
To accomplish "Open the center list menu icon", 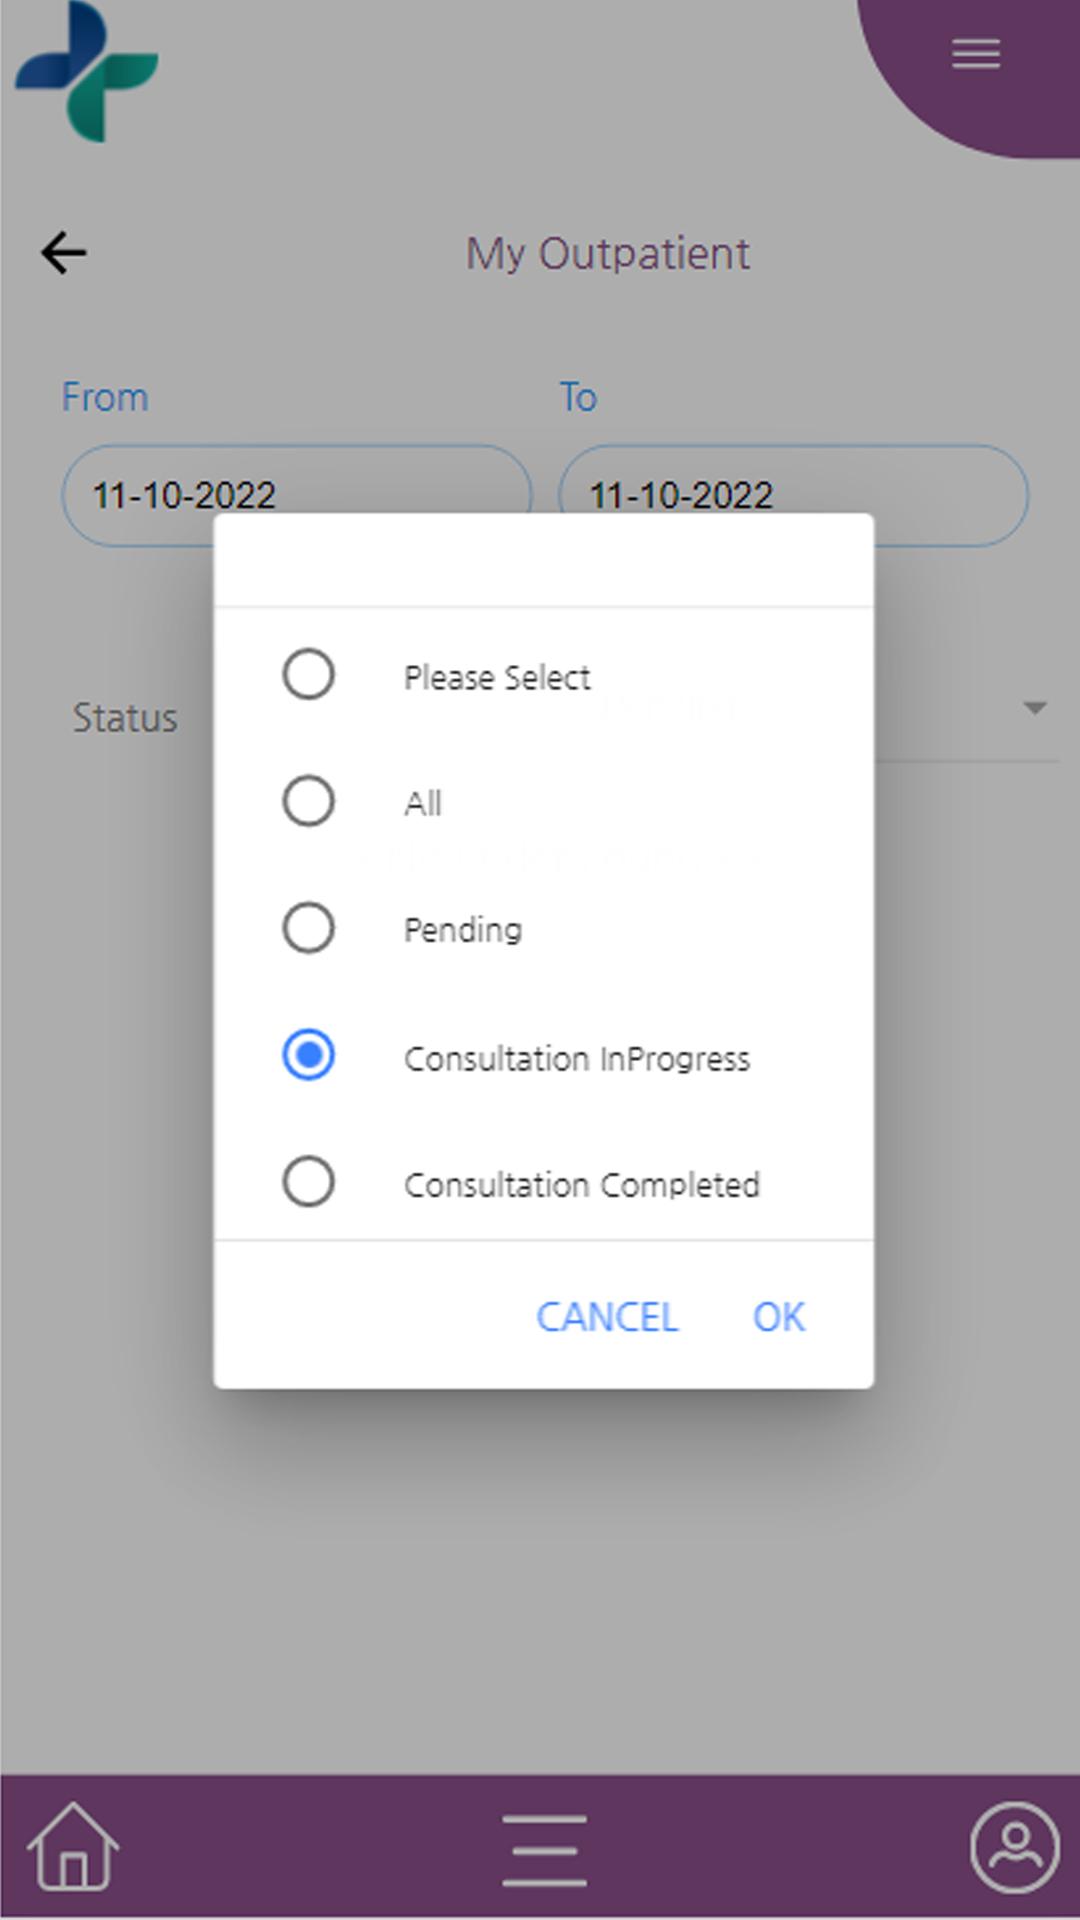I will [544, 1850].
